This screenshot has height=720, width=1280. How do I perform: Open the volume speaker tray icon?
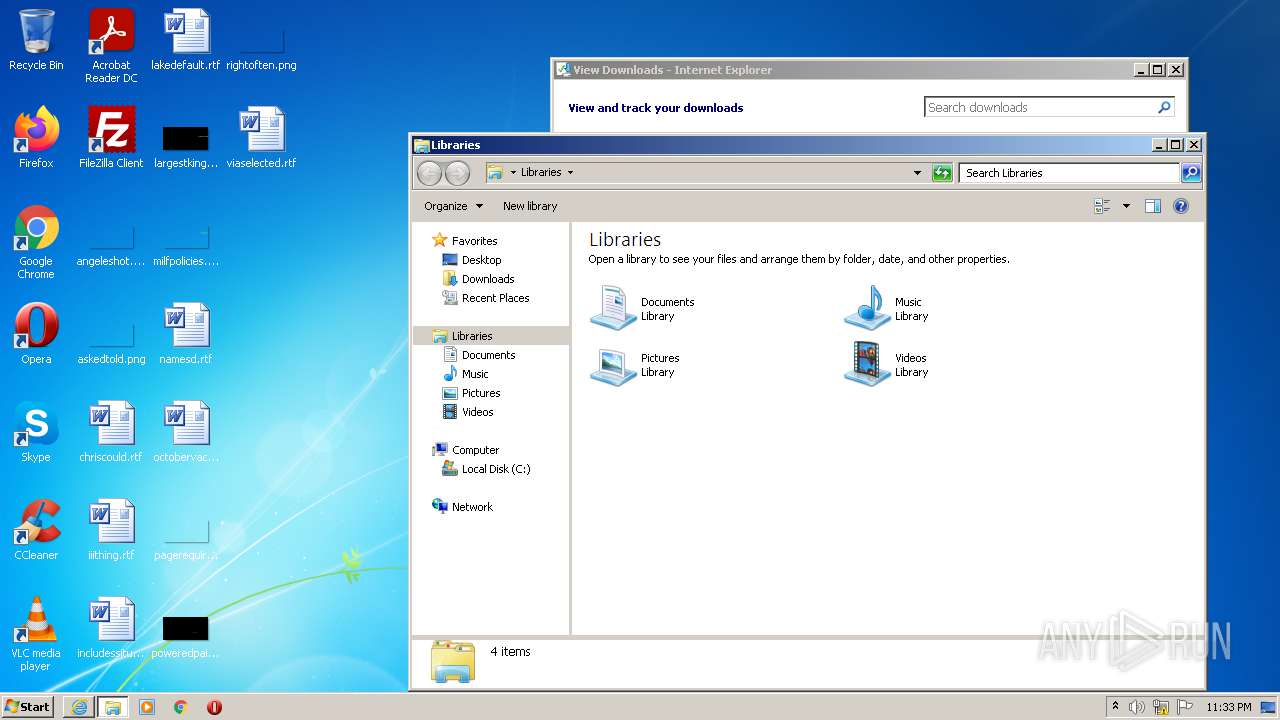click(x=1137, y=707)
